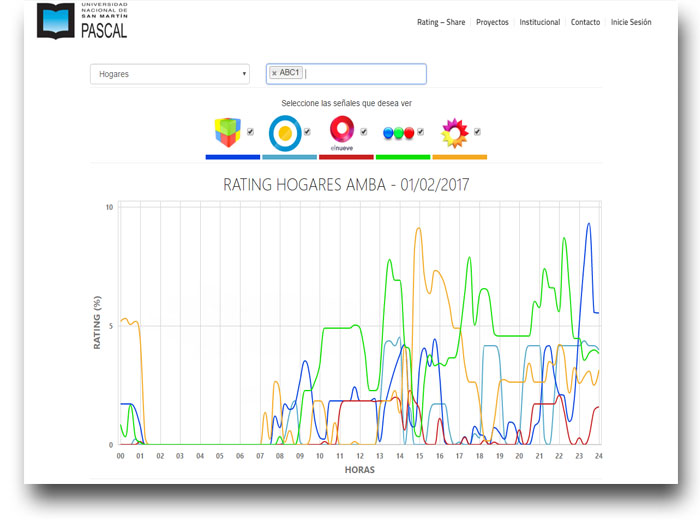
Task: Open the Hogares dropdown
Action: coord(169,74)
